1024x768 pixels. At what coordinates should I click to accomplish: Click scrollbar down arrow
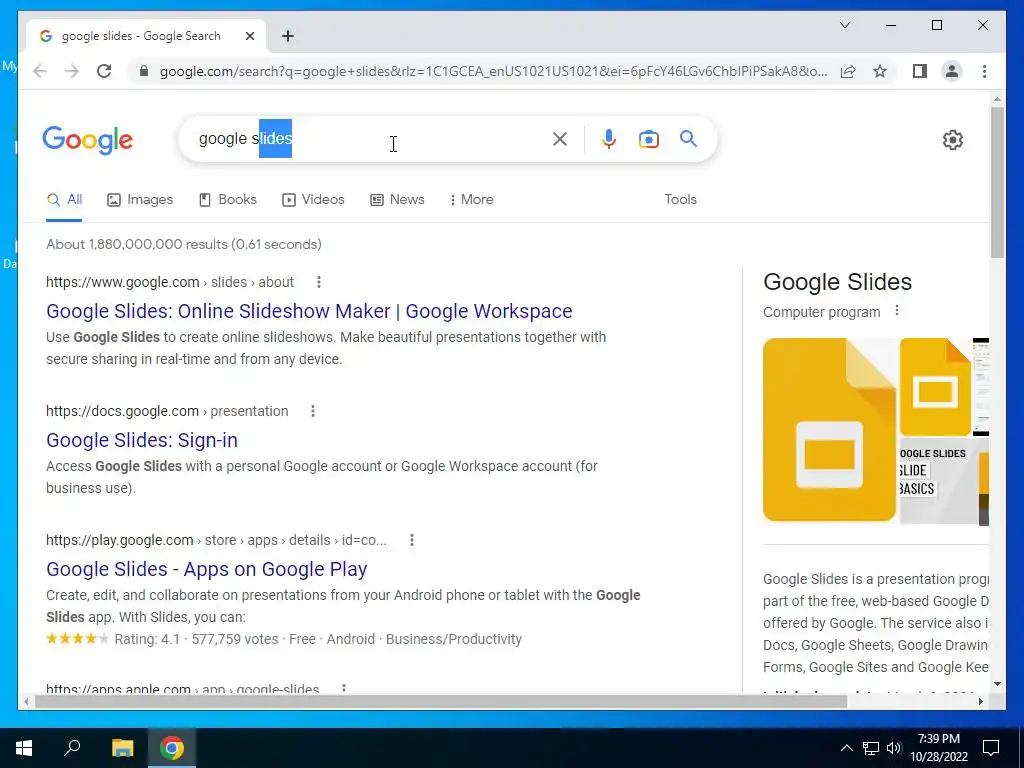point(997,684)
